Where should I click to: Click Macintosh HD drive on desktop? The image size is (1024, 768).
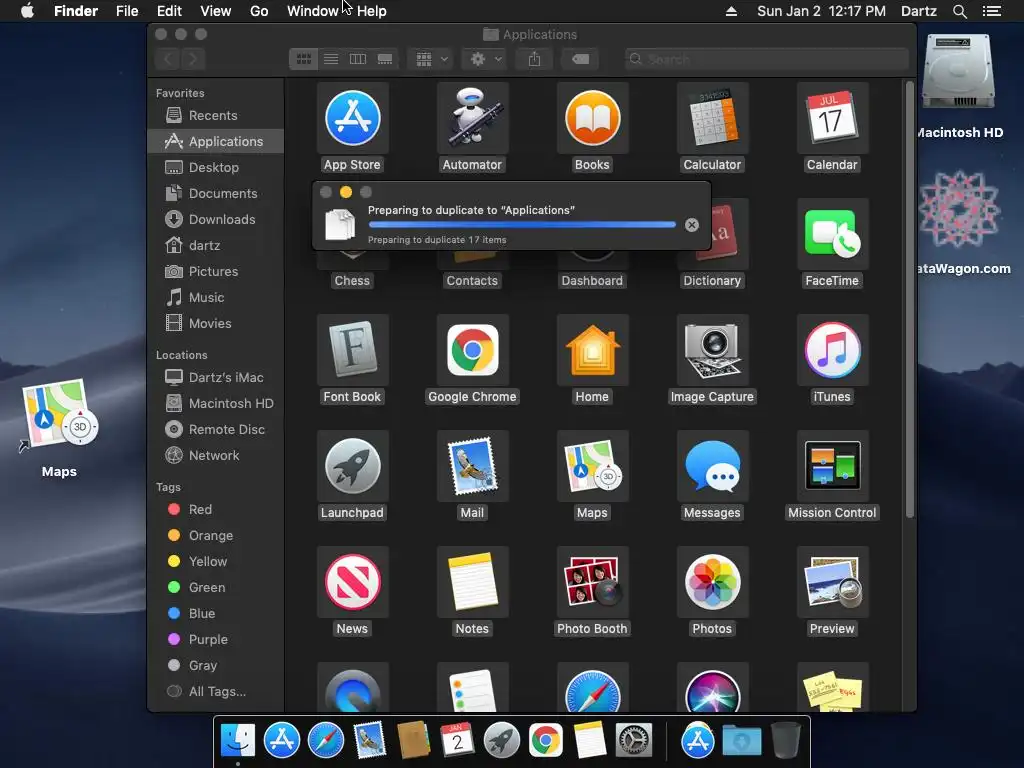point(958,72)
